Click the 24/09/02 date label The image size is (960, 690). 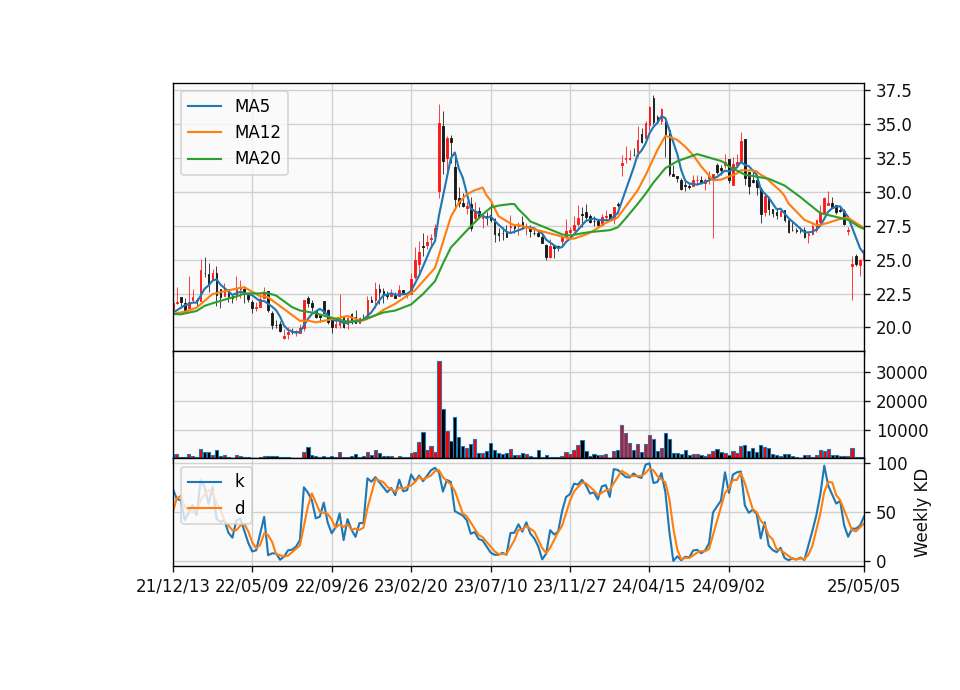[729, 586]
